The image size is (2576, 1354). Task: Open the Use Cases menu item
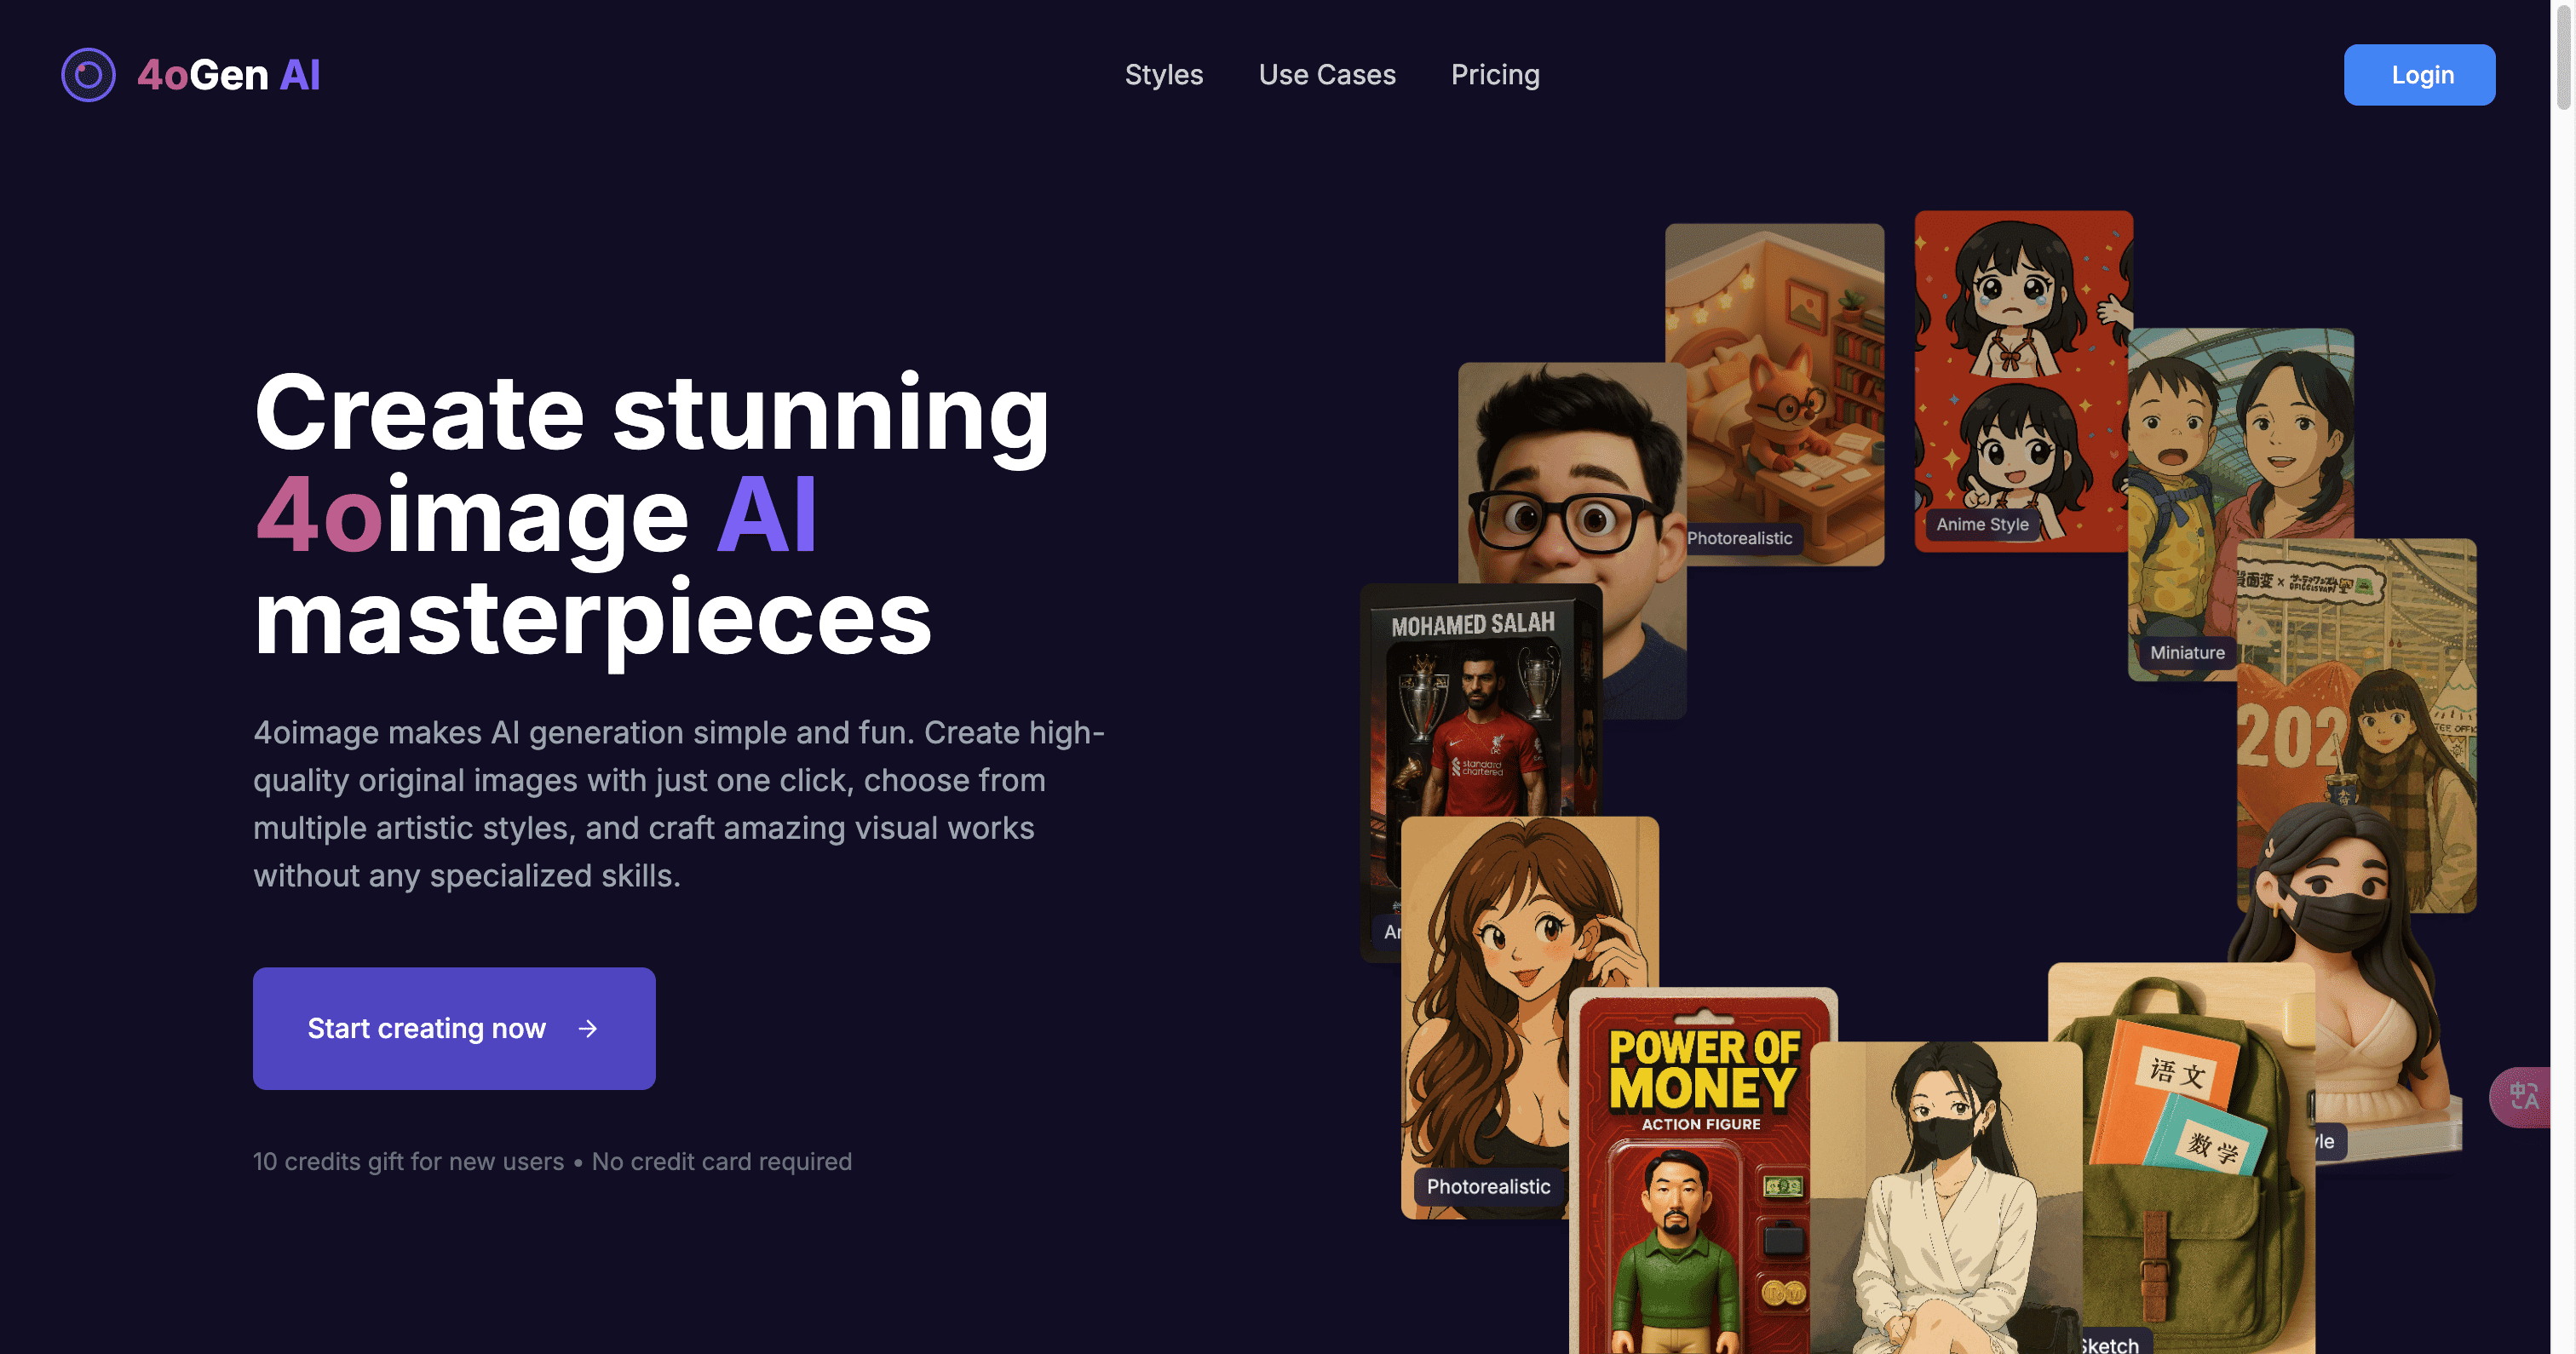pyautogui.click(x=1327, y=75)
